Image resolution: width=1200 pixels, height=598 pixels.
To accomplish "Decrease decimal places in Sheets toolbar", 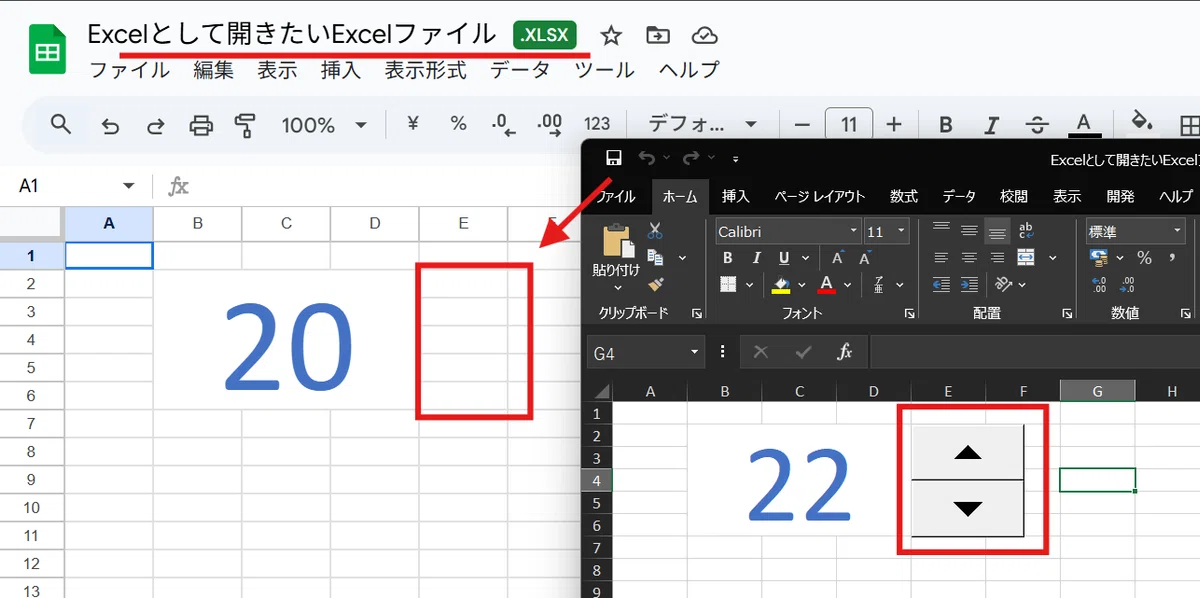I will click(x=503, y=124).
